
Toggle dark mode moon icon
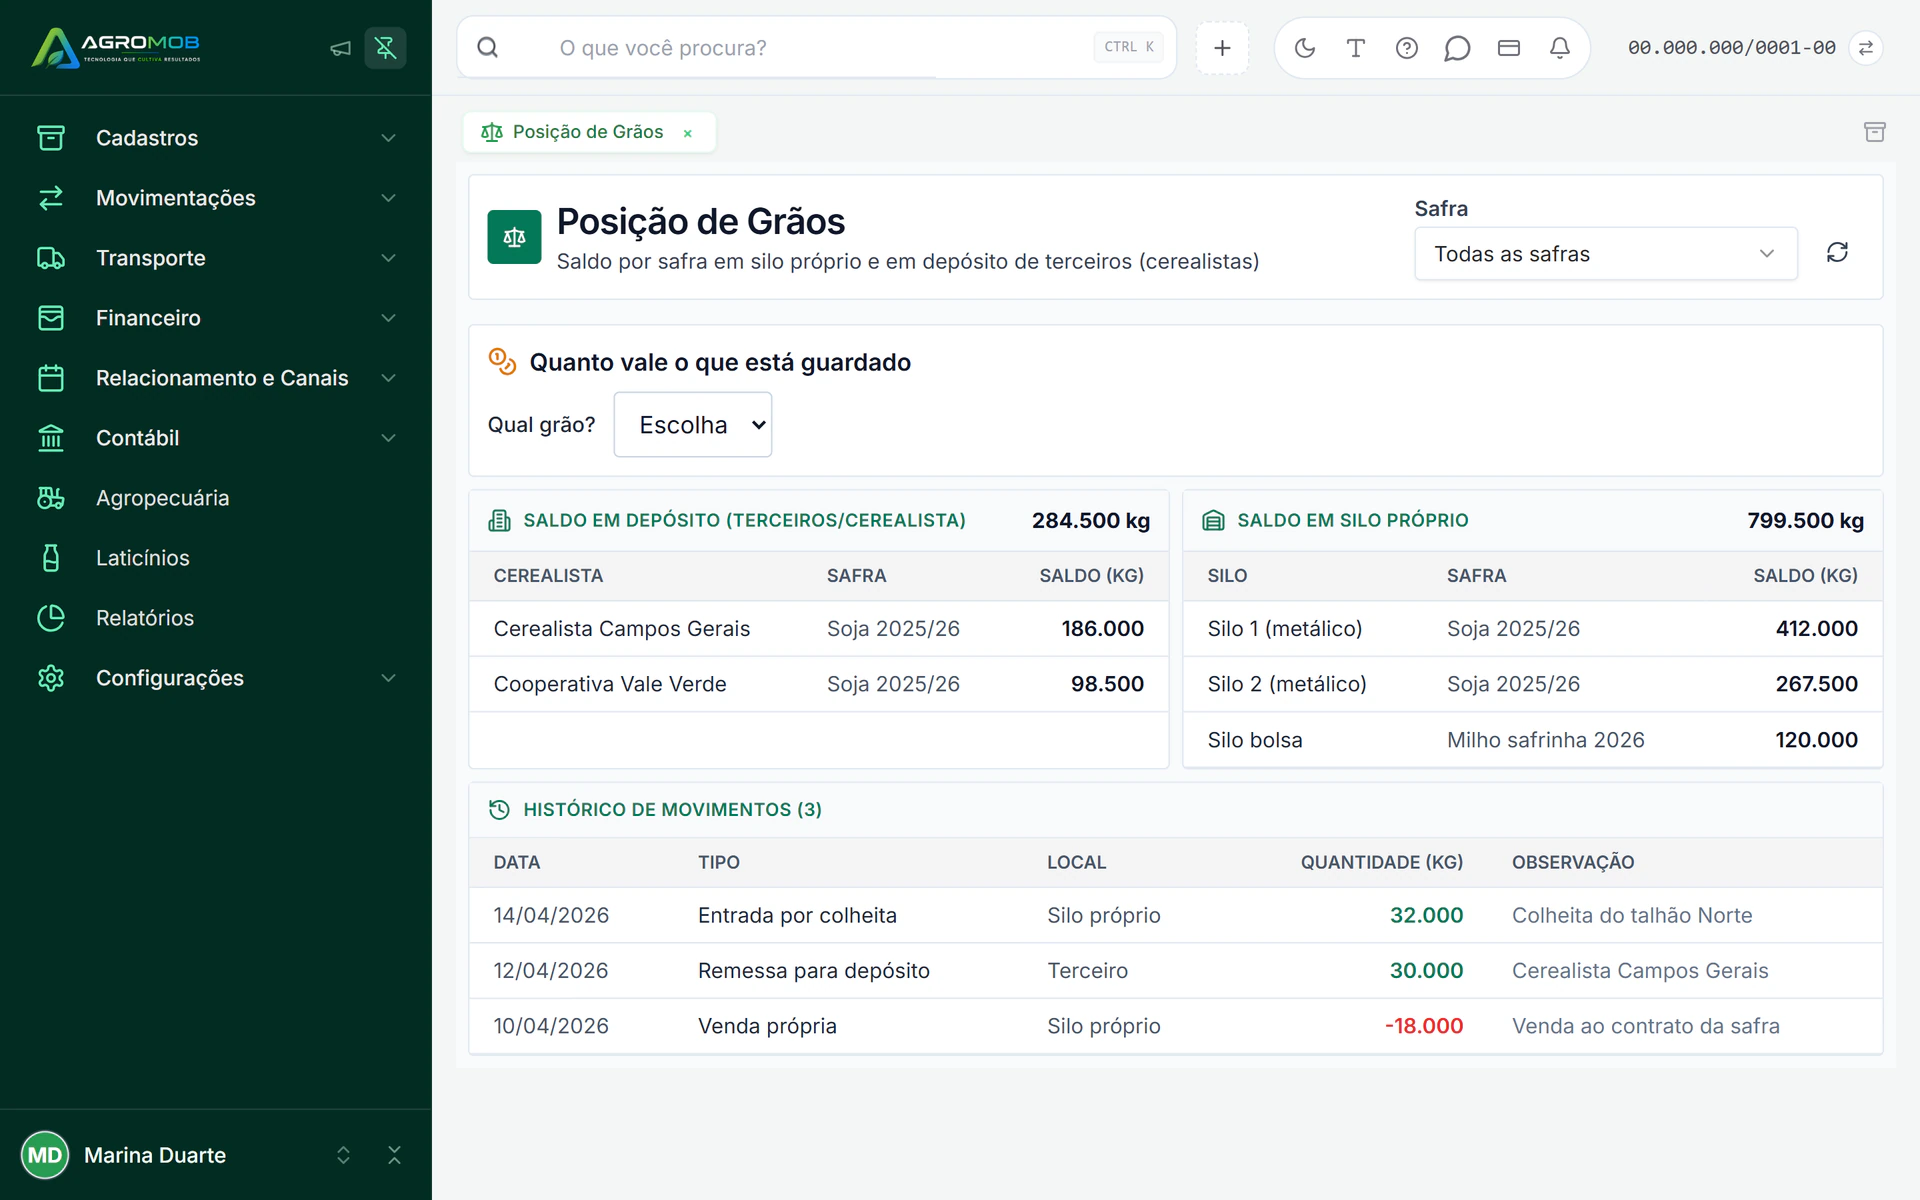(1305, 48)
